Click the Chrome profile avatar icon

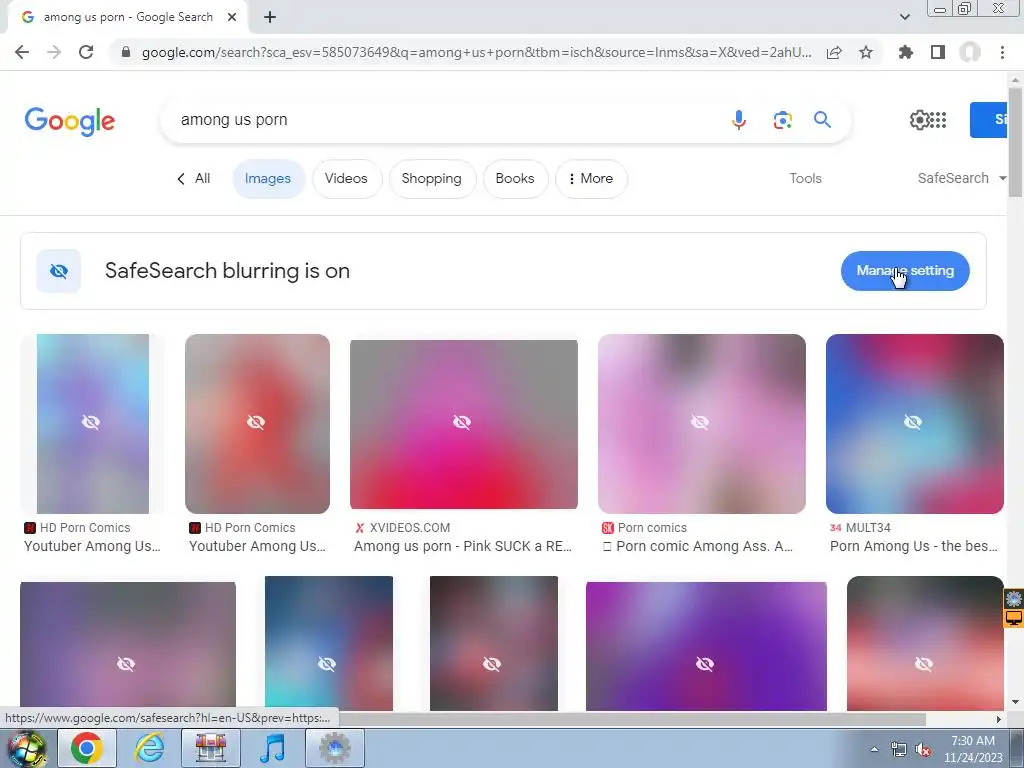970,52
